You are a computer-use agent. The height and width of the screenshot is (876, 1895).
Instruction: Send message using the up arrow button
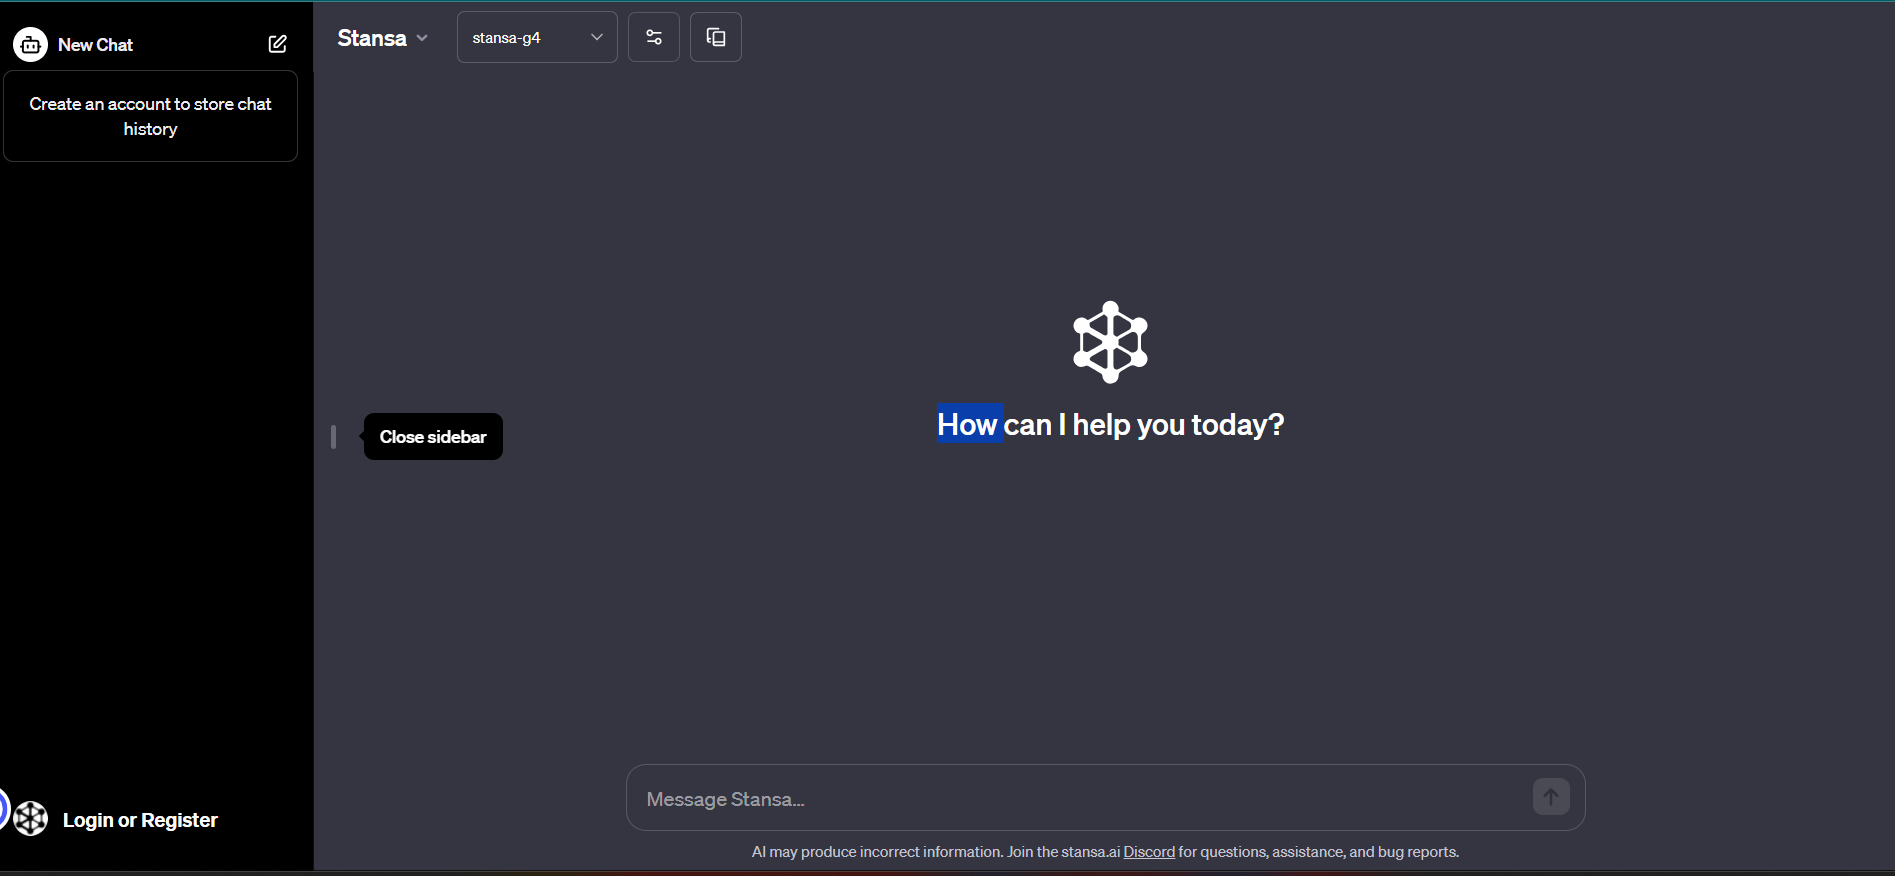click(1551, 797)
